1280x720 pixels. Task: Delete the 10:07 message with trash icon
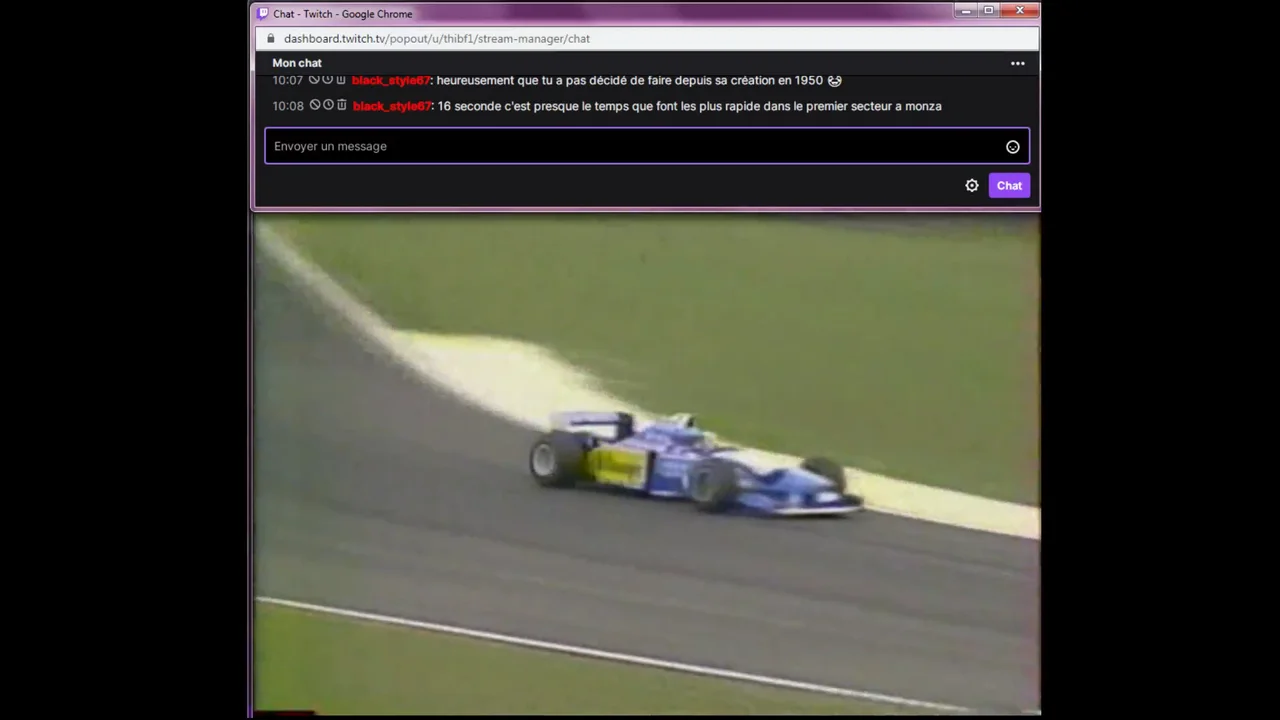coord(341,80)
